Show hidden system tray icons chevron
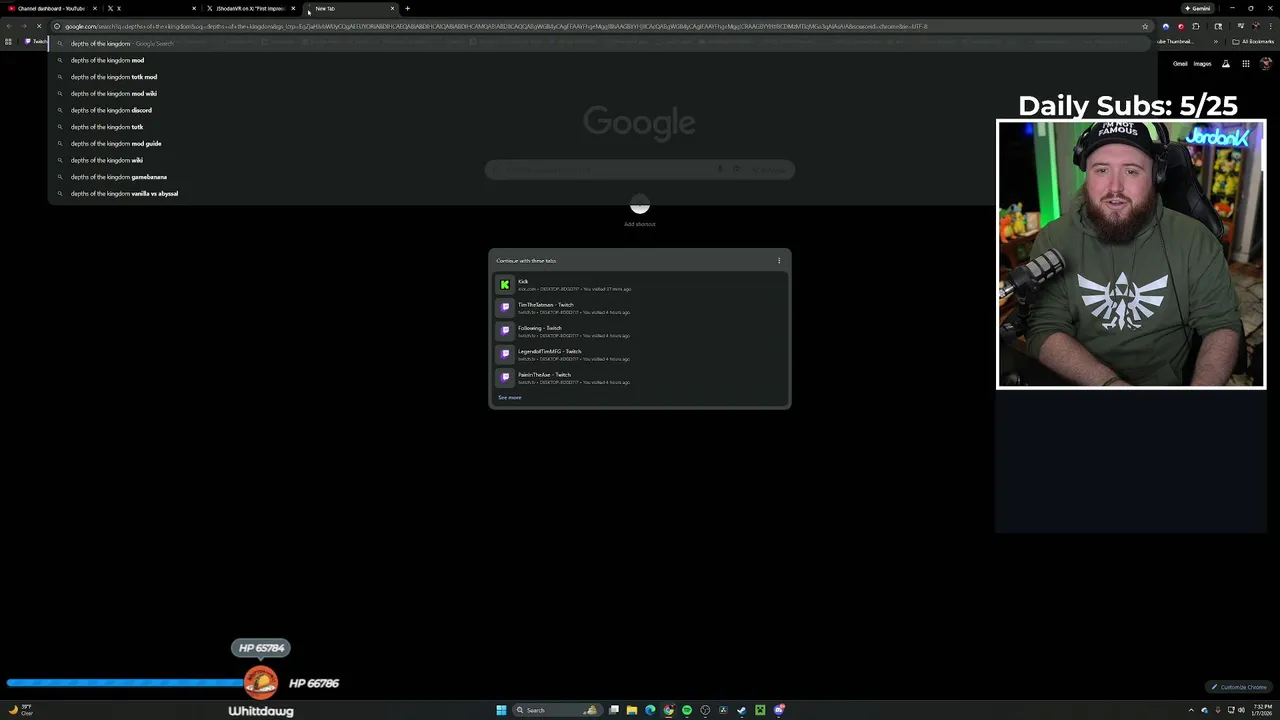This screenshot has width=1280, height=720. pyautogui.click(x=1191, y=710)
